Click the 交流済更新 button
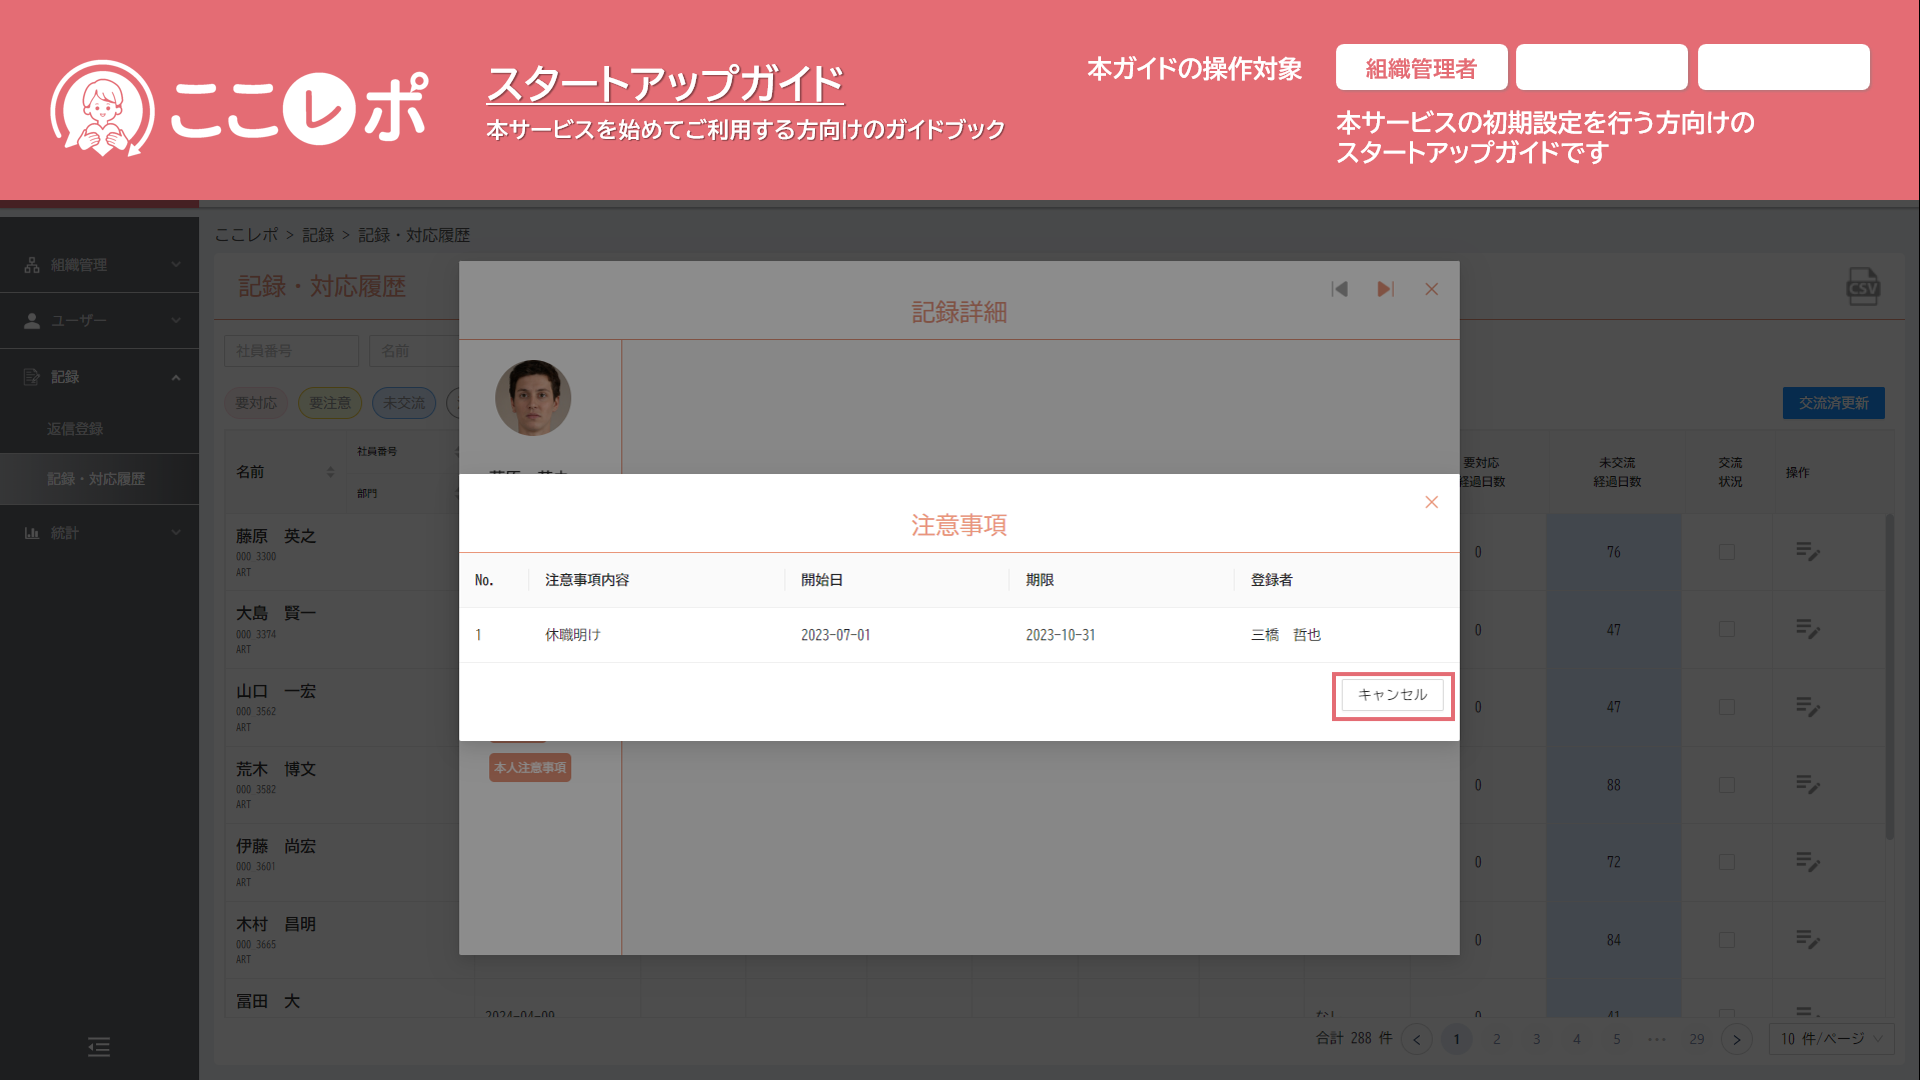1920x1080 pixels. [1833, 403]
